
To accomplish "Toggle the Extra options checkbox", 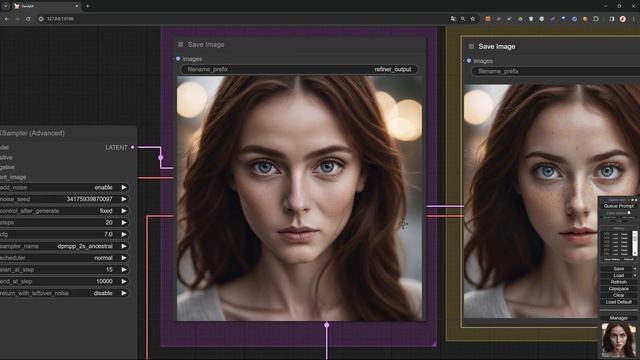I will tap(629, 213).
